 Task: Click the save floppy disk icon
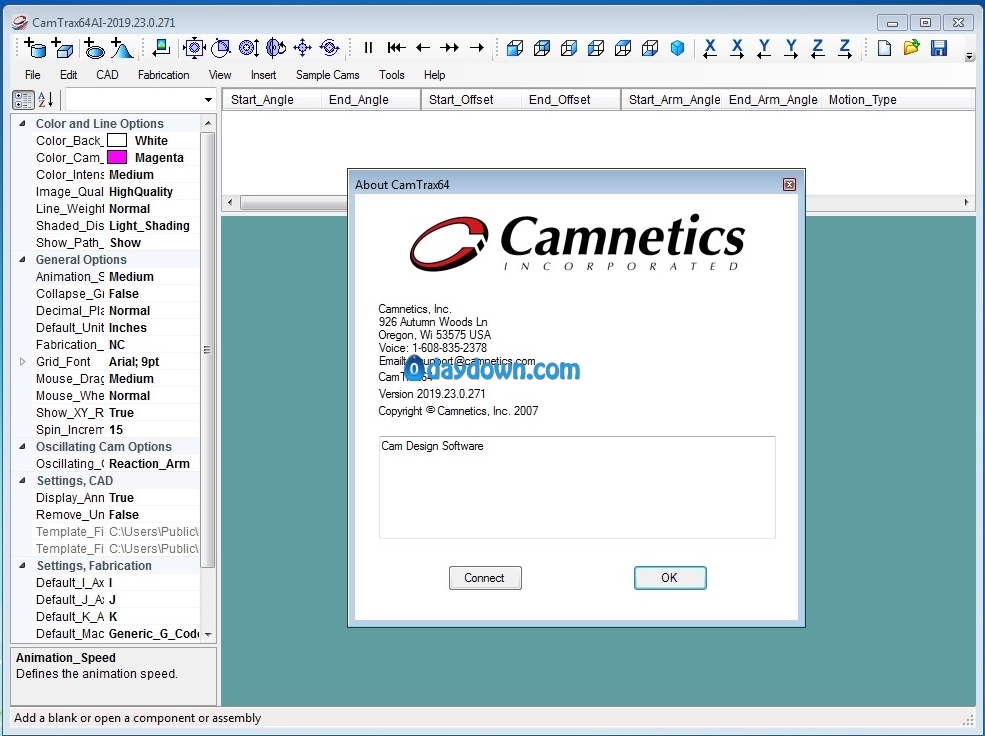(939, 48)
